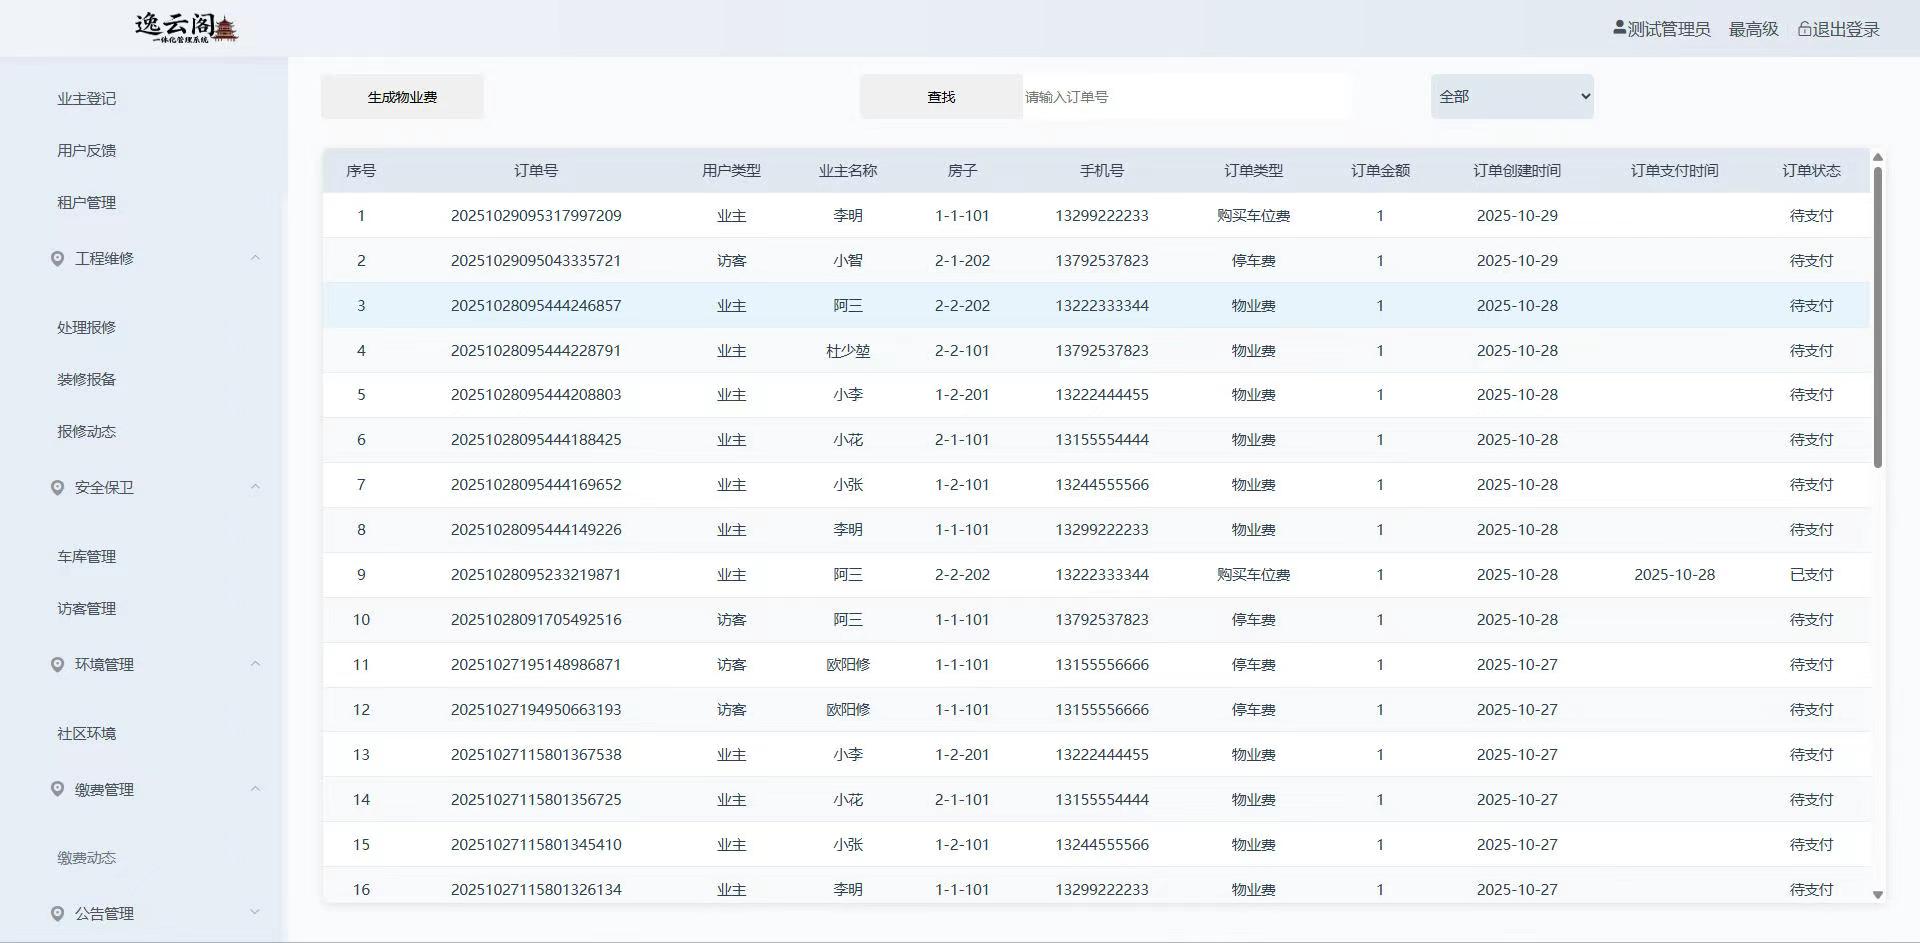Collapse the 工程维修 section chevron
The height and width of the screenshot is (943, 1920).
pos(255,258)
